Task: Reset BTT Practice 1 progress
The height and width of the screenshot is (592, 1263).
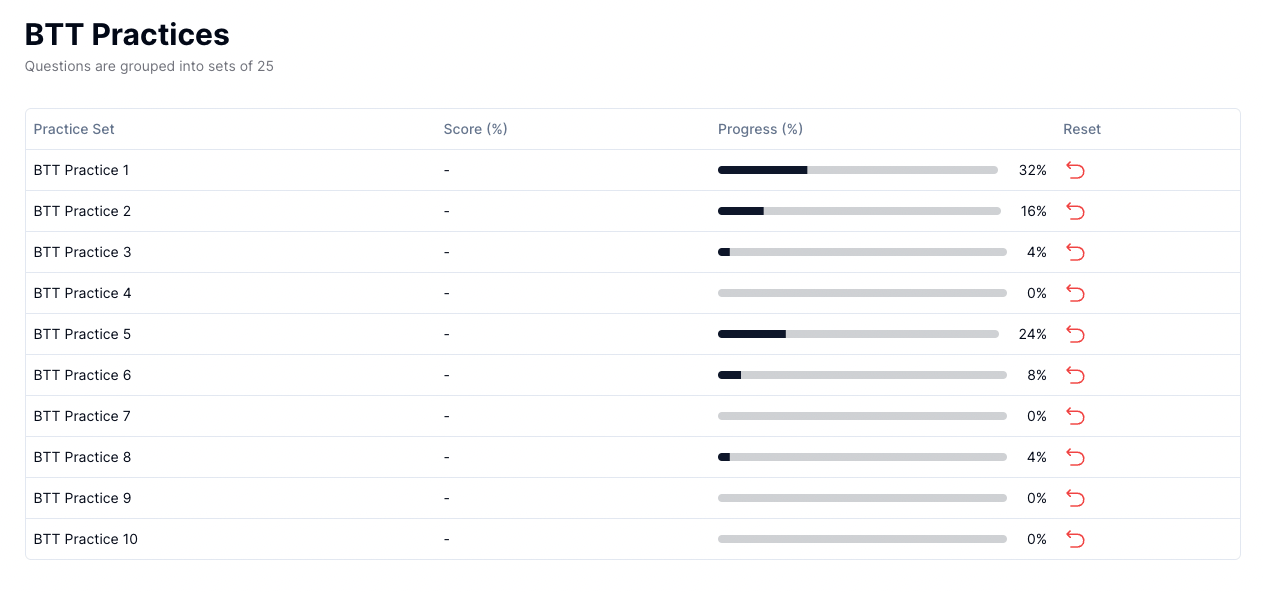Action: pyautogui.click(x=1075, y=170)
